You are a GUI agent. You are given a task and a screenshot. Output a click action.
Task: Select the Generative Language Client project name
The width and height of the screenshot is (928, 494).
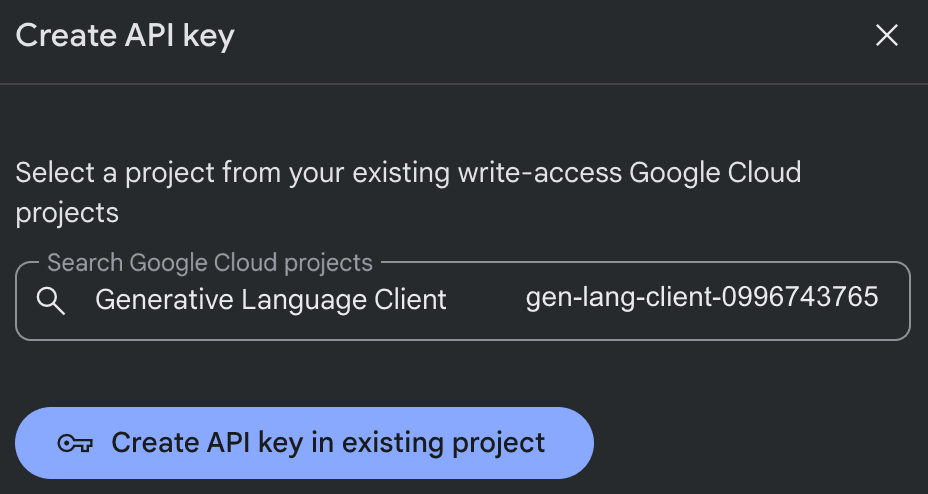tap(270, 300)
